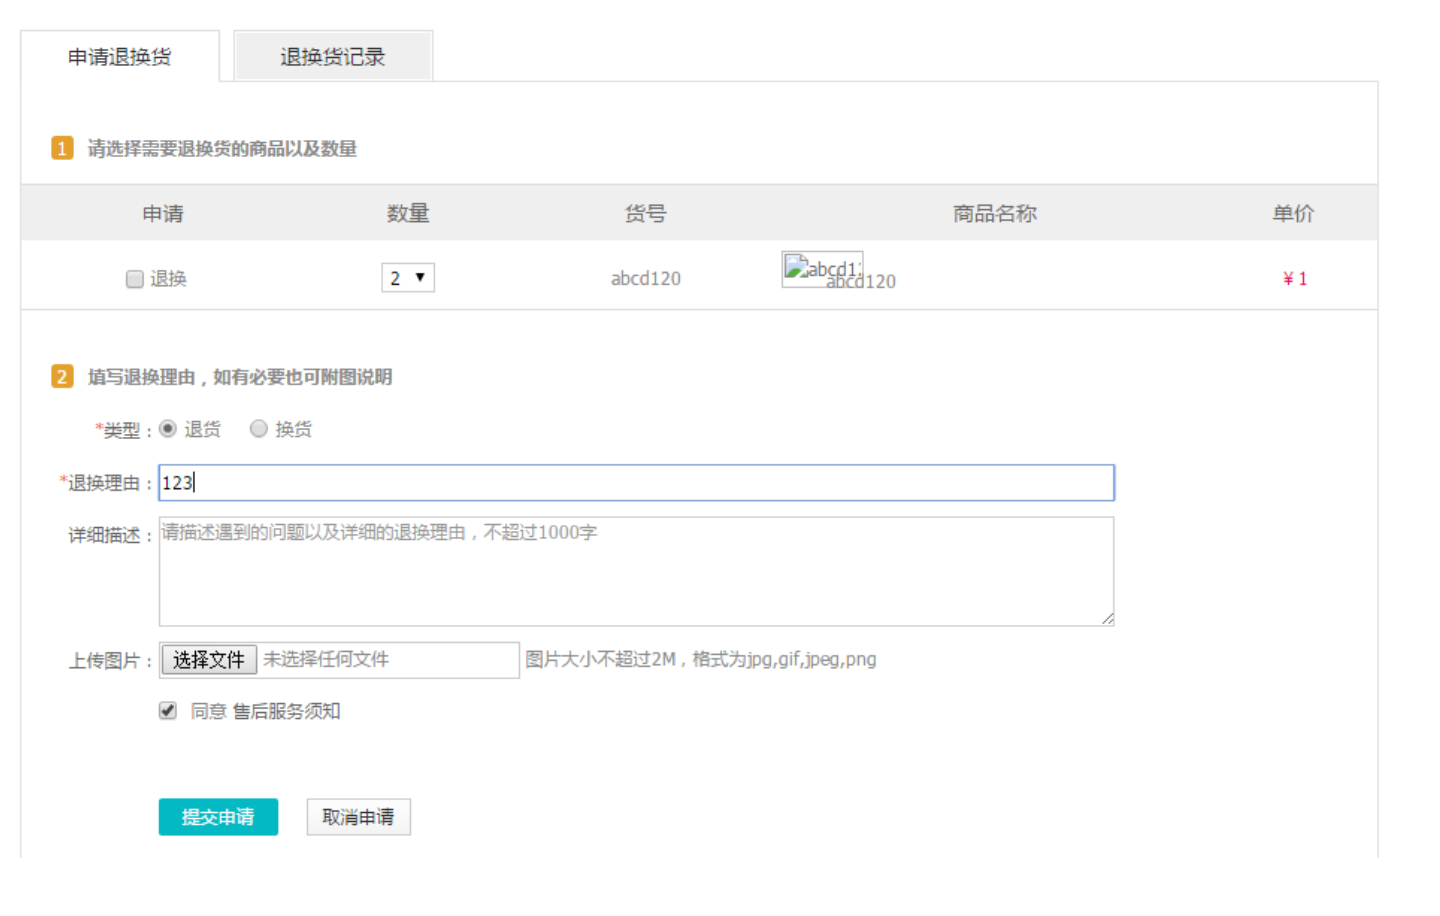Click the orange step 1 badge
The image size is (1440, 916).
[62, 148]
